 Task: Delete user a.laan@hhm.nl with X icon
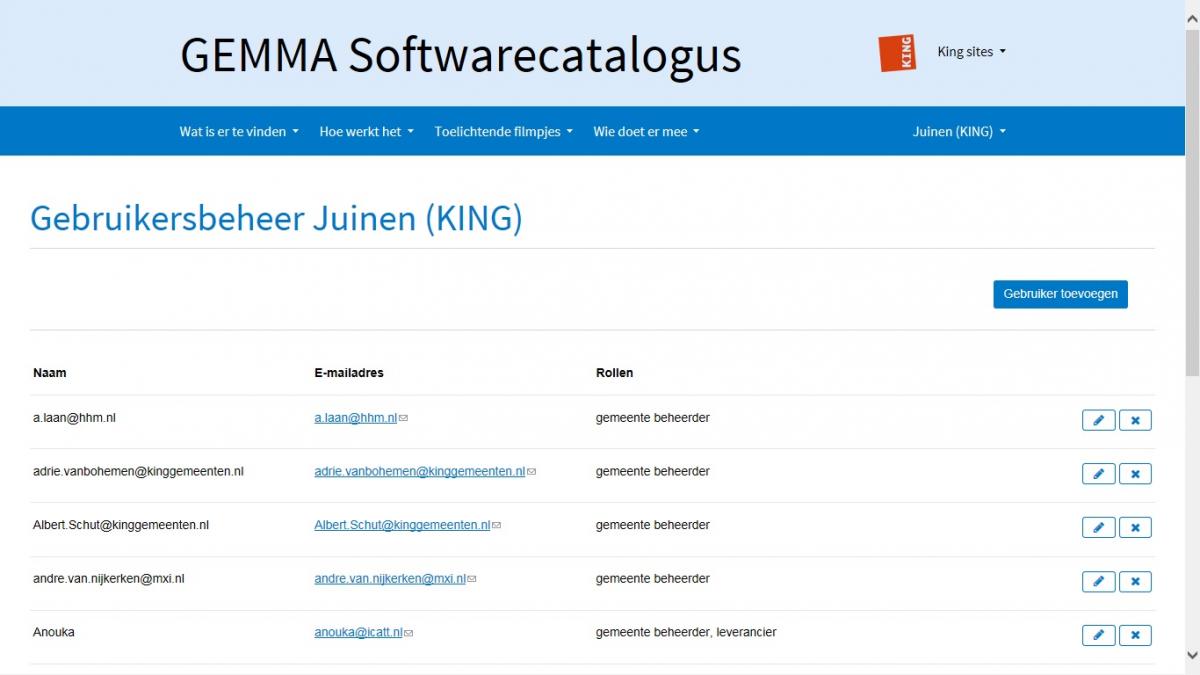1135,420
